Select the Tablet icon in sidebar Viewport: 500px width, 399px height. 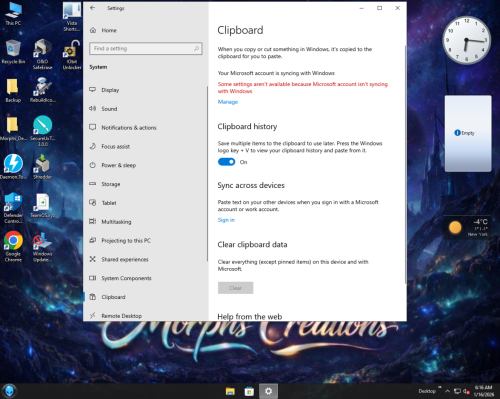pos(93,203)
